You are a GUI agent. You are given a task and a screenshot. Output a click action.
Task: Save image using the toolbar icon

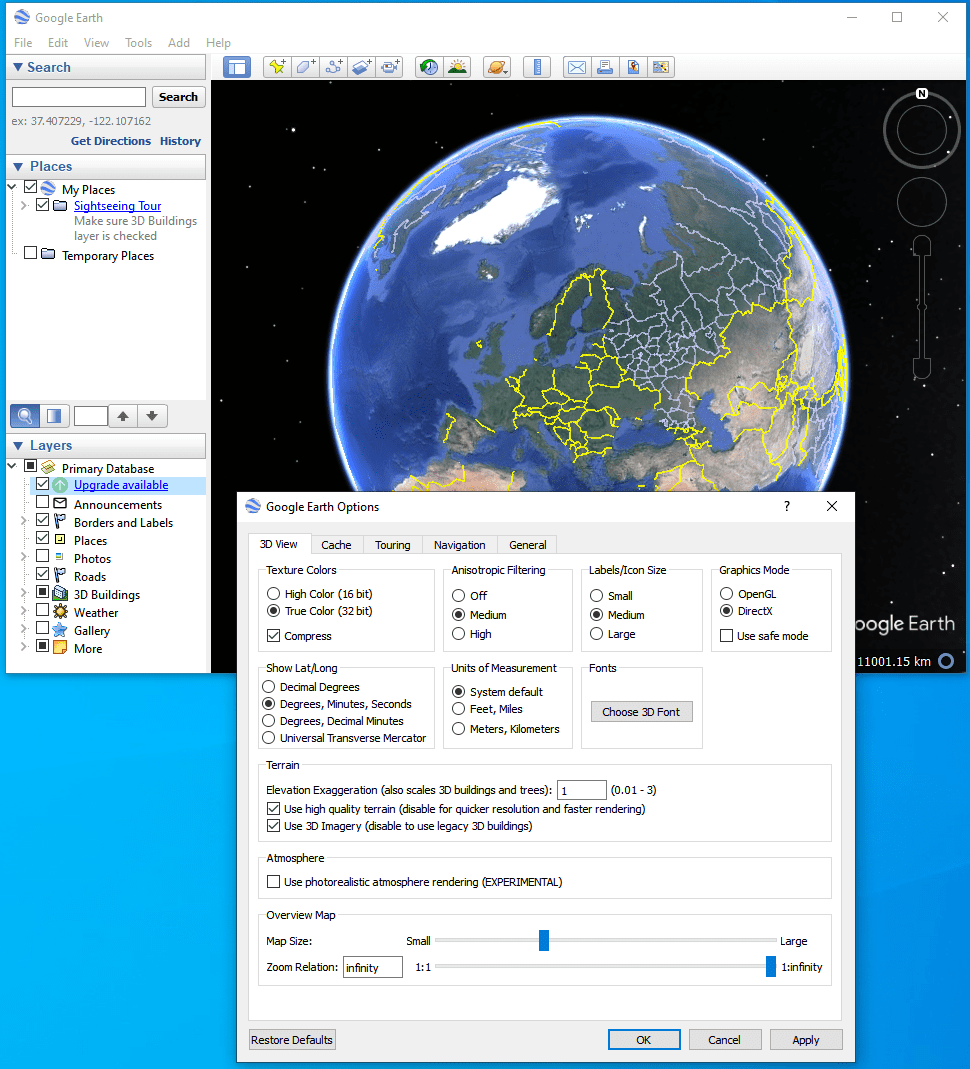[x=633, y=67]
